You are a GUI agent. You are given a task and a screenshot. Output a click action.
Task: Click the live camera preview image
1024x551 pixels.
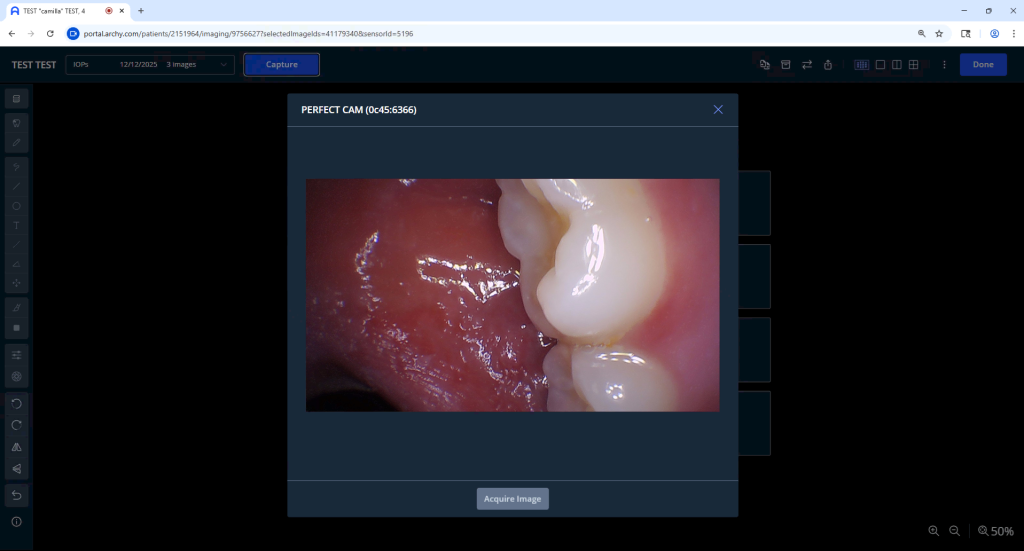(x=512, y=295)
